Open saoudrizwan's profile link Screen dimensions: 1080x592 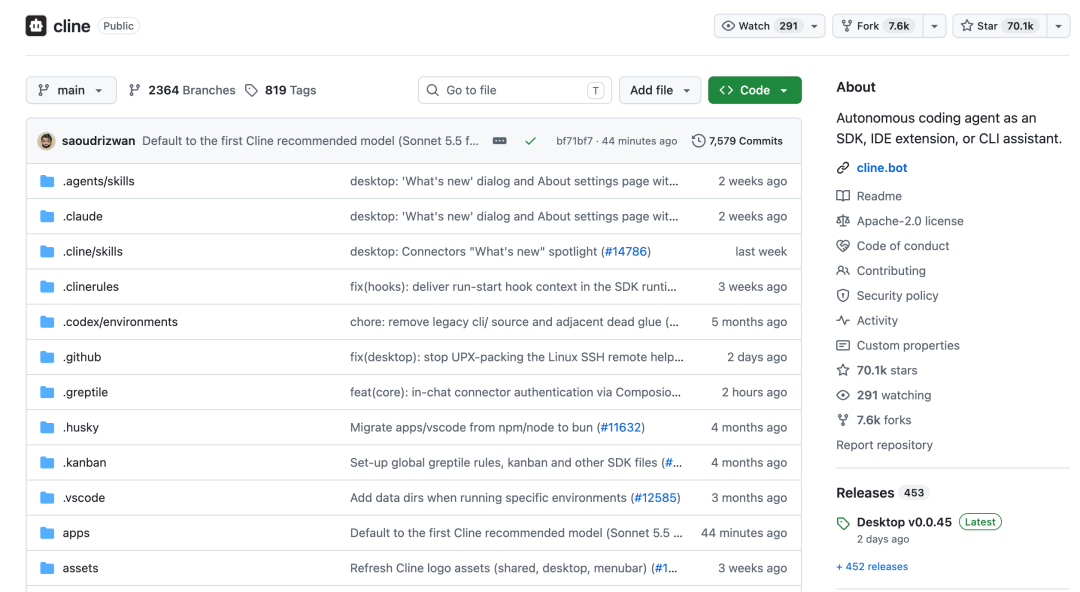(98, 141)
